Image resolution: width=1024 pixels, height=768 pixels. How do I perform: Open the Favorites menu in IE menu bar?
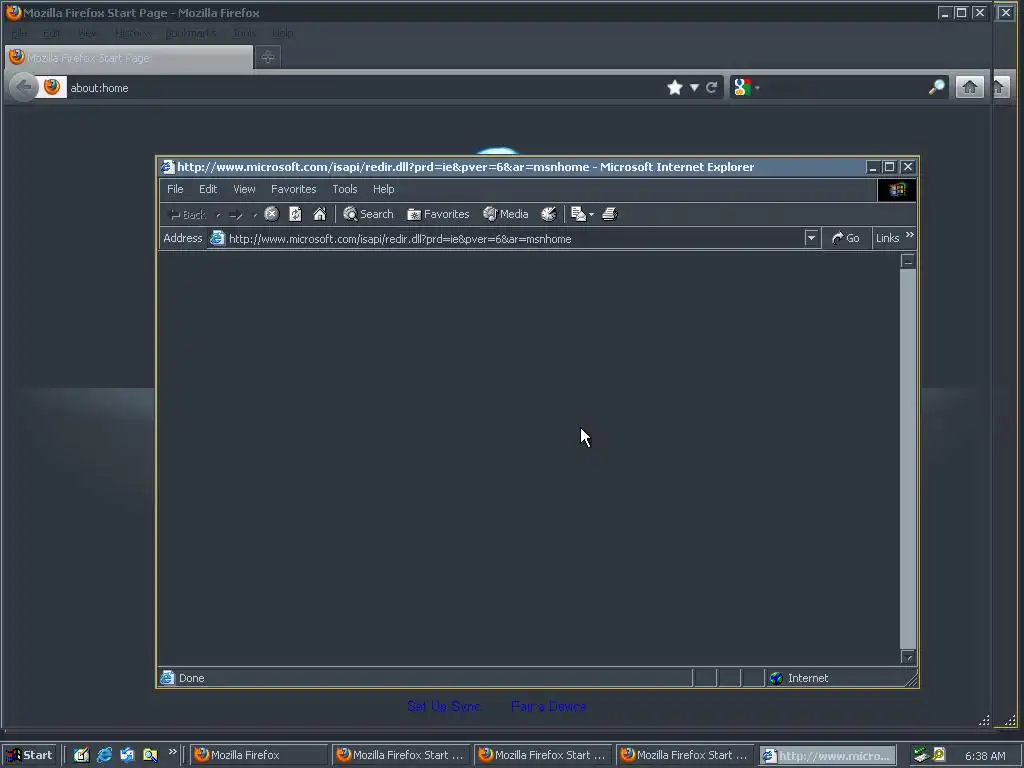pyautogui.click(x=294, y=189)
